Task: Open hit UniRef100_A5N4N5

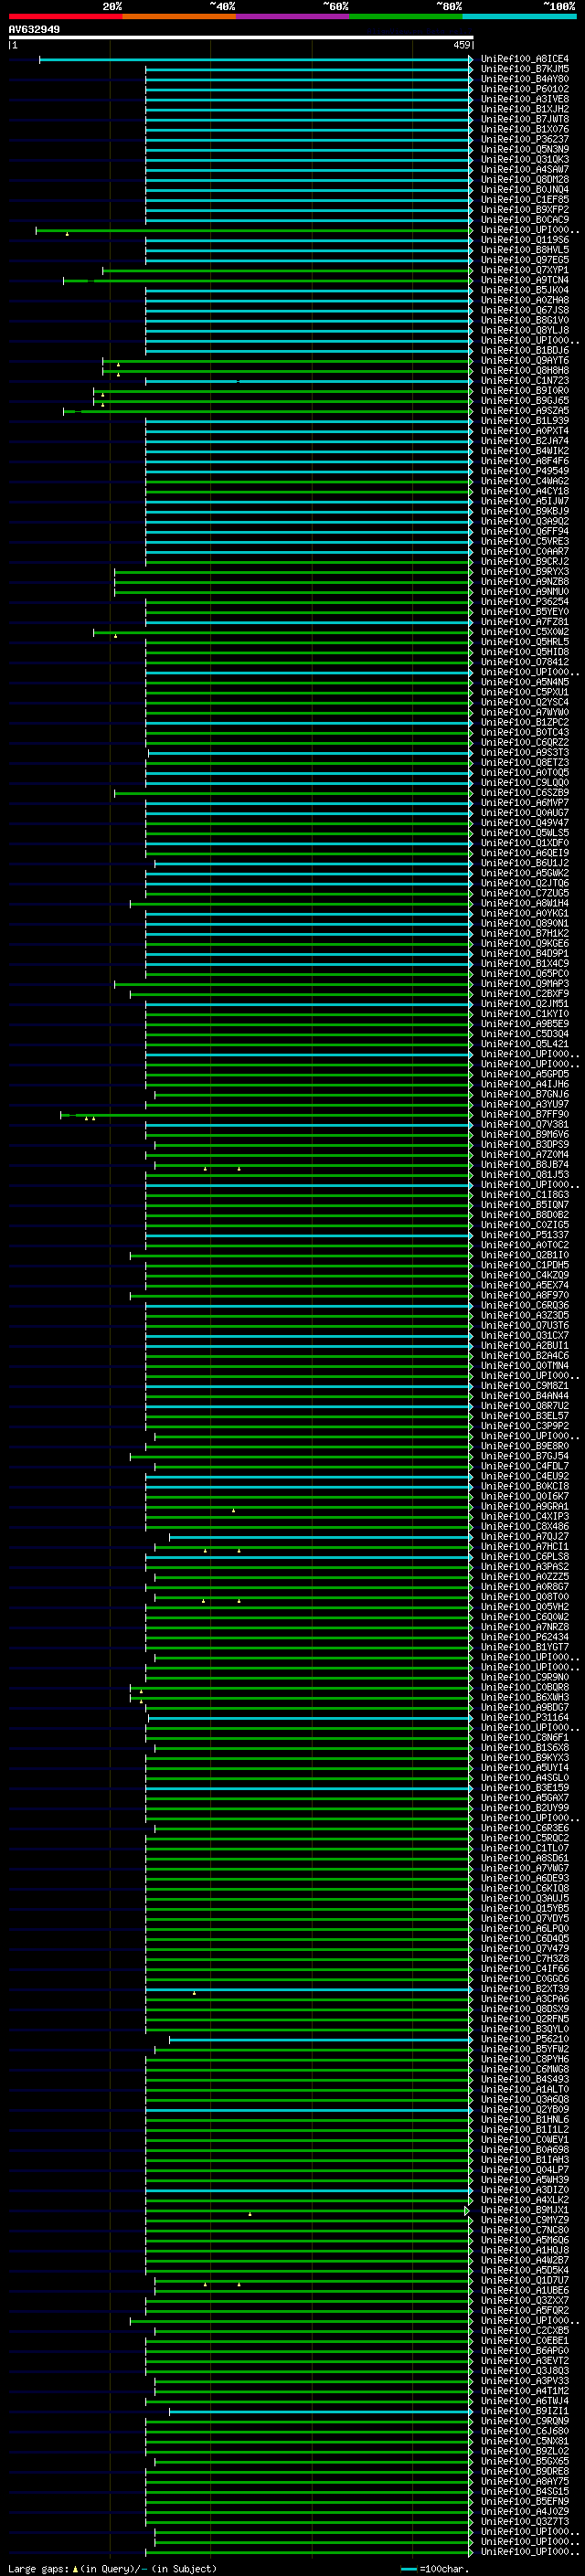Action: tap(525, 682)
